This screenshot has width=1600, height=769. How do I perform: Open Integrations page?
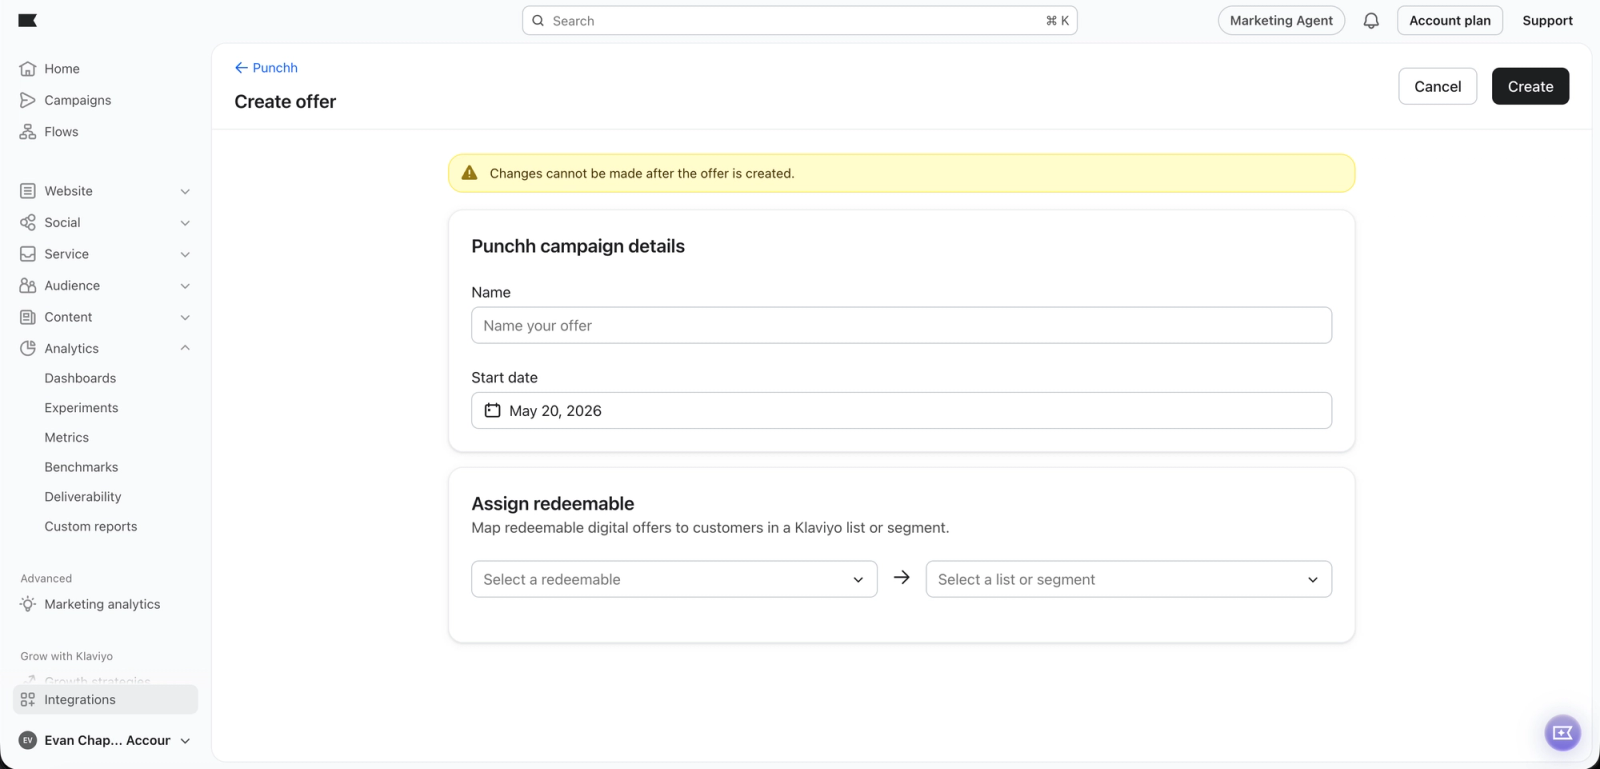pos(105,700)
